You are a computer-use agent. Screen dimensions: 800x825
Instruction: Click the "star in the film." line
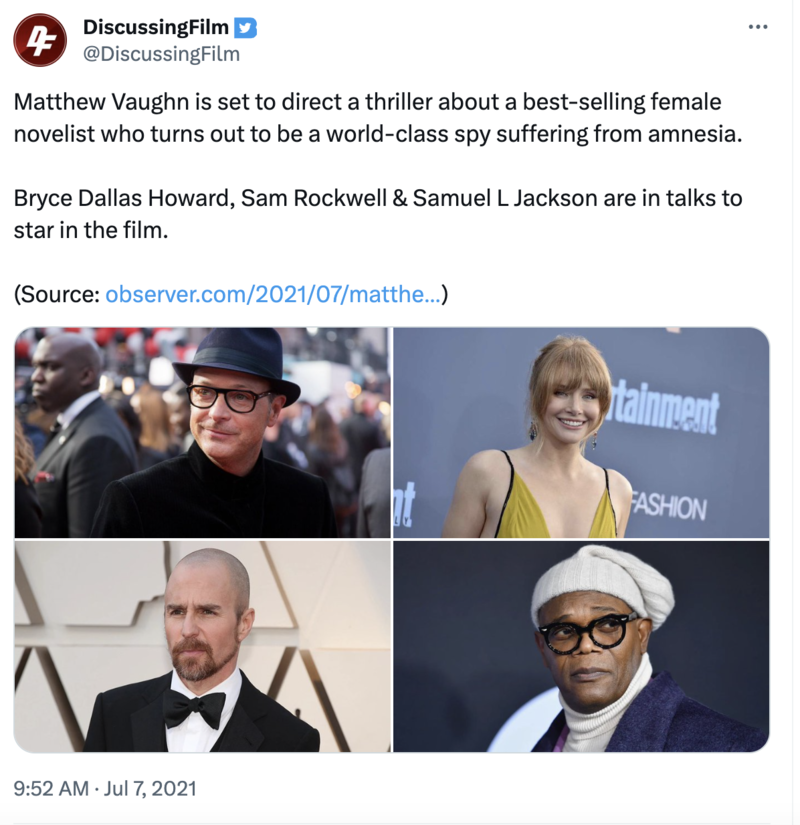[88, 230]
